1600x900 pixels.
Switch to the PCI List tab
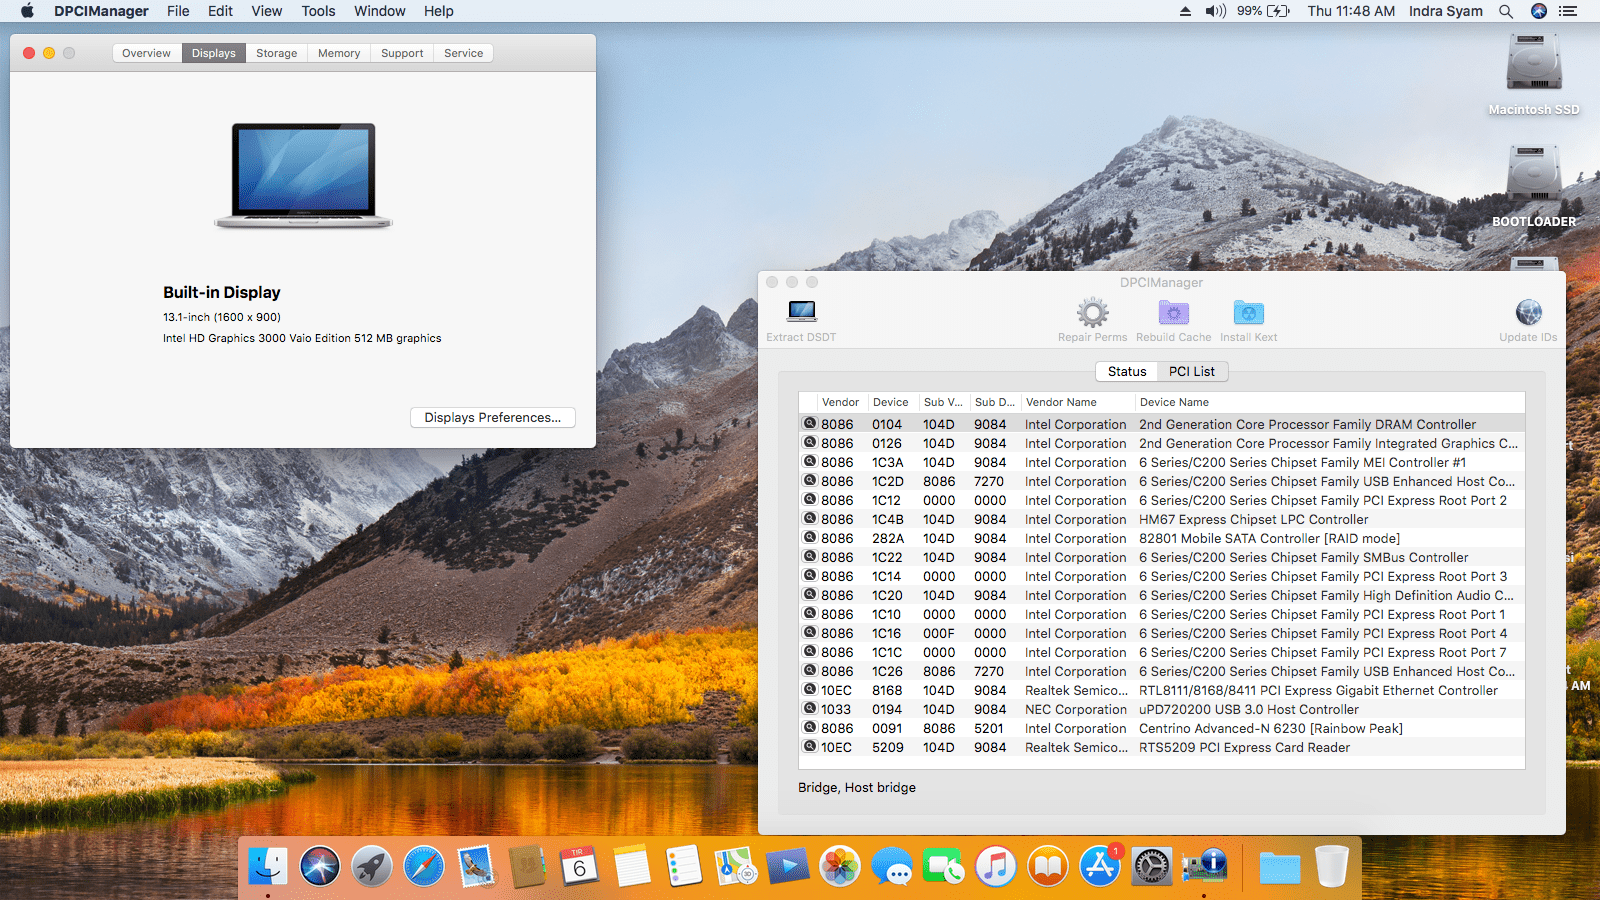[1191, 371]
